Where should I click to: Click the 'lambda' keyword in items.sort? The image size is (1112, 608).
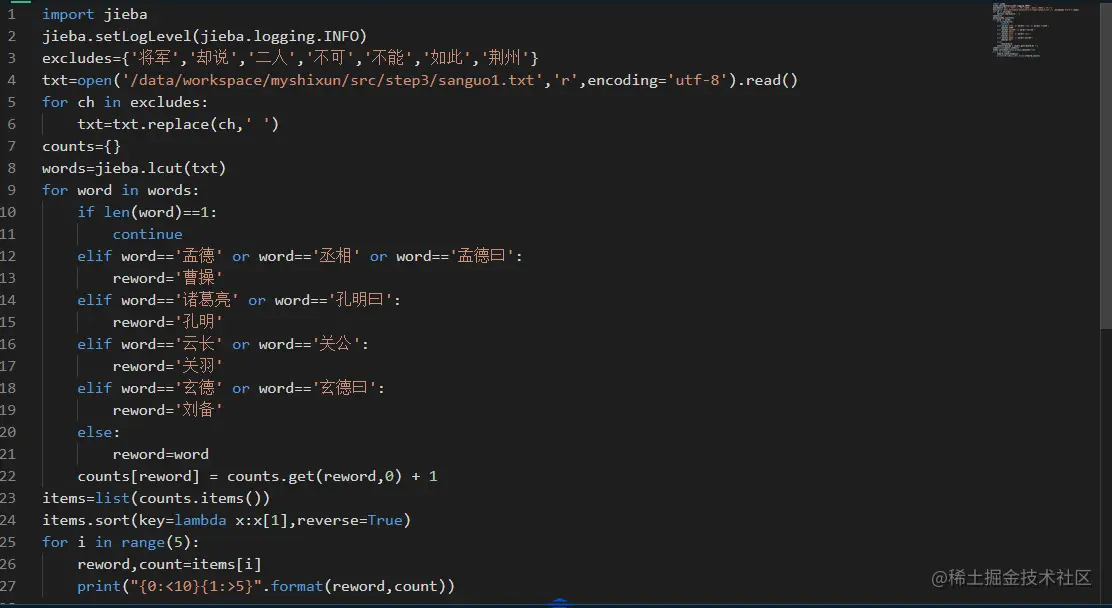[x=200, y=520]
